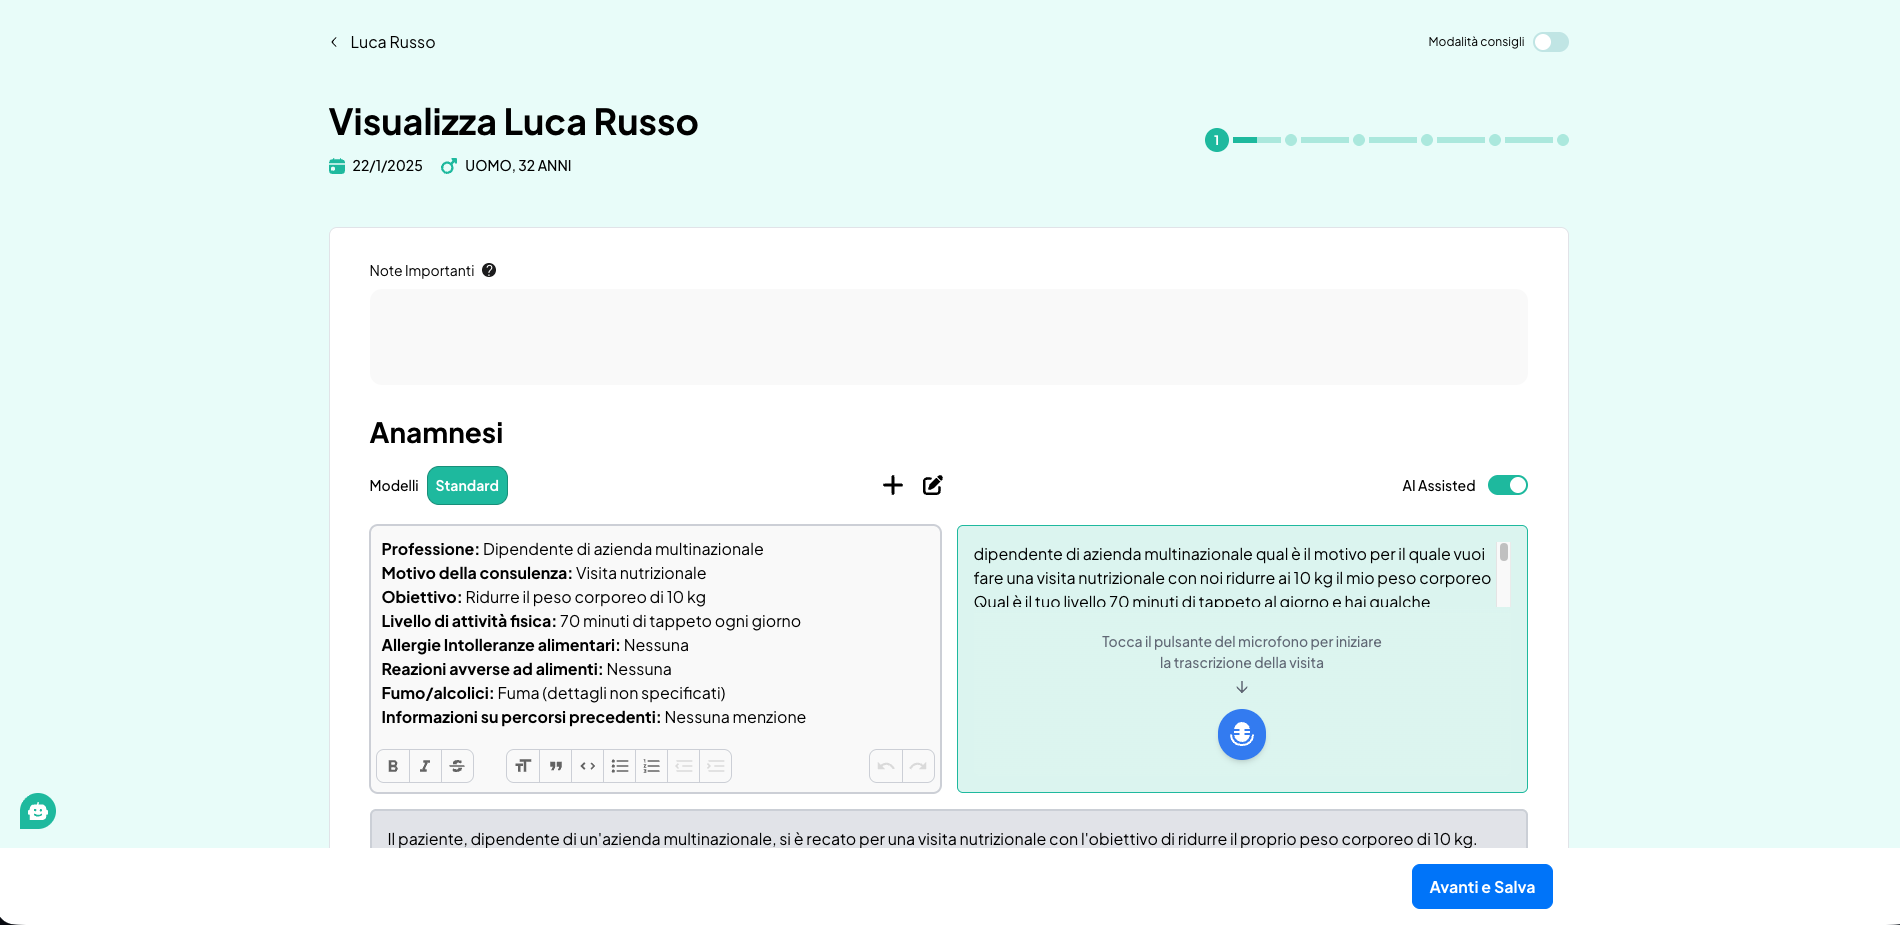
Task: Click the heading text size icon
Action: (x=523, y=766)
